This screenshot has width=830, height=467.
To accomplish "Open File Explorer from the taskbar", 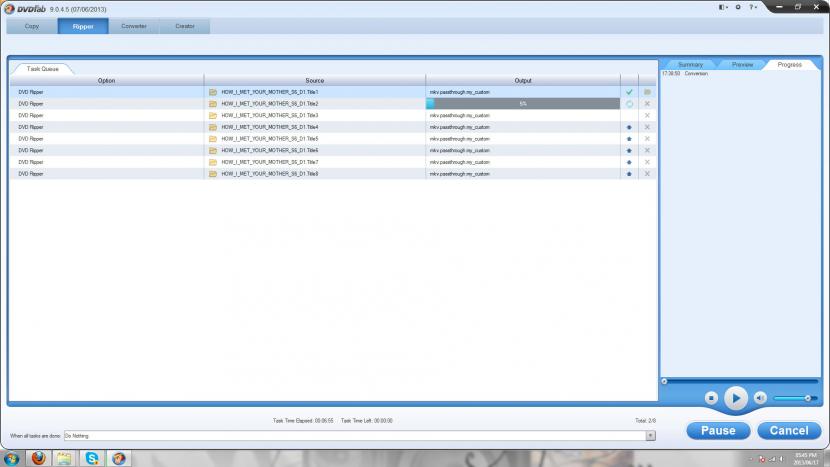I will tap(64, 458).
